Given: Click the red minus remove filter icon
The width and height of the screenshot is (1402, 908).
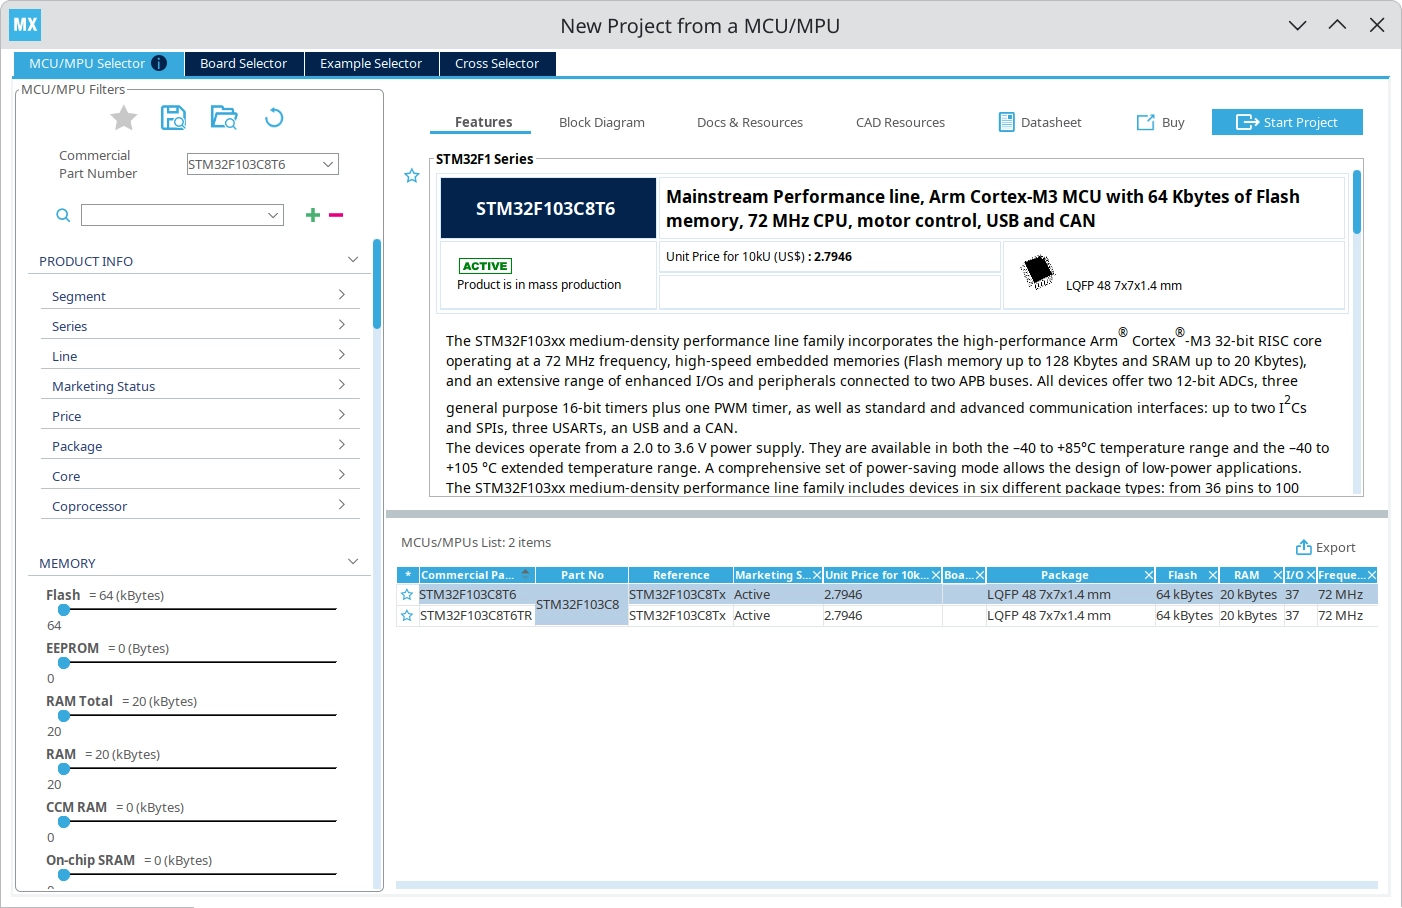Looking at the screenshot, I should [x=336, y=215].
